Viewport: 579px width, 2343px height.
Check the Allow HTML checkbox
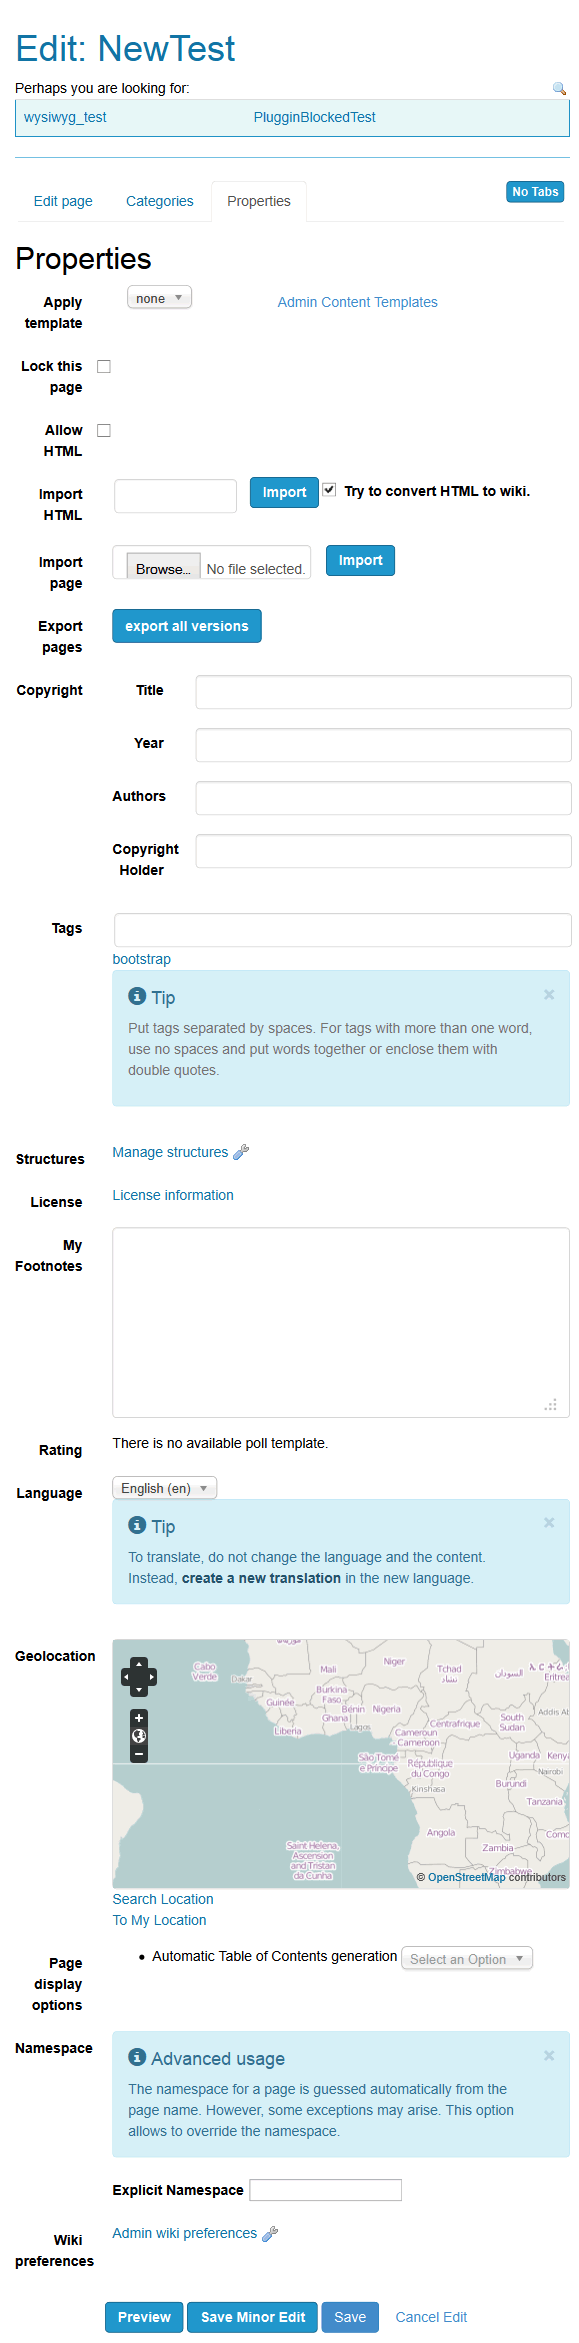[104, 430]
